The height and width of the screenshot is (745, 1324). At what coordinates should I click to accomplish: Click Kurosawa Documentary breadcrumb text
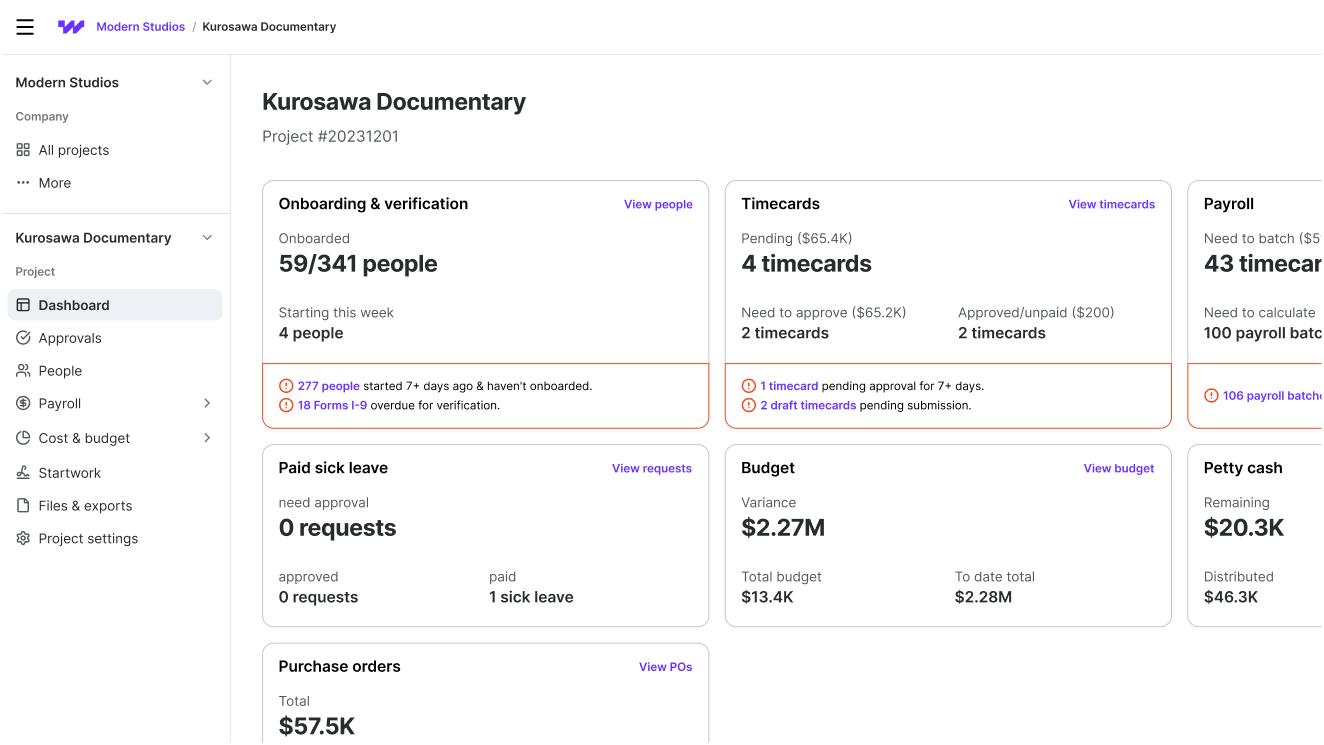269,27
